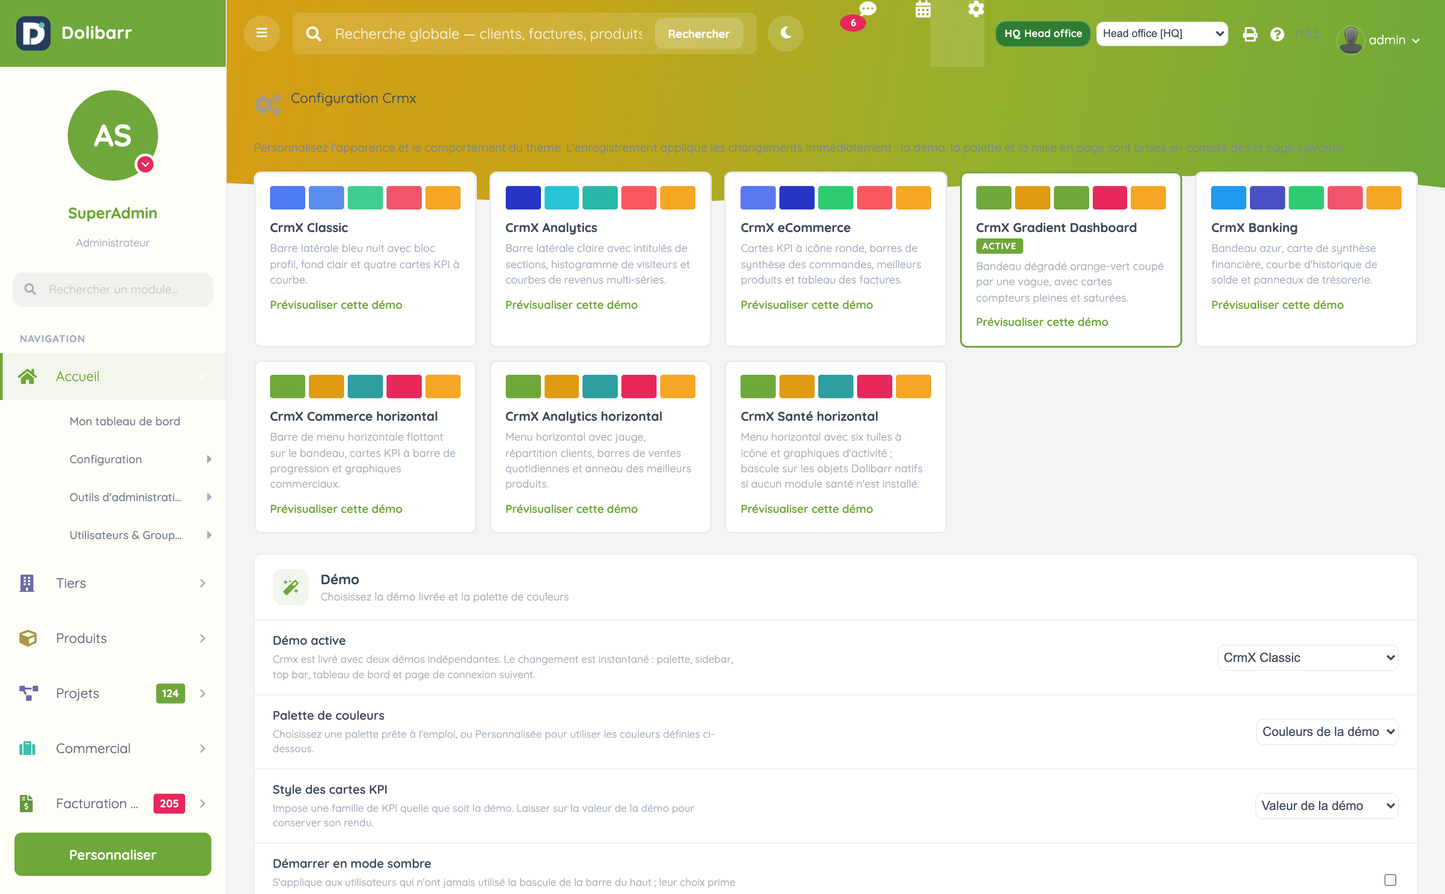
Task: Click the printer icon
Action: 1250,34
